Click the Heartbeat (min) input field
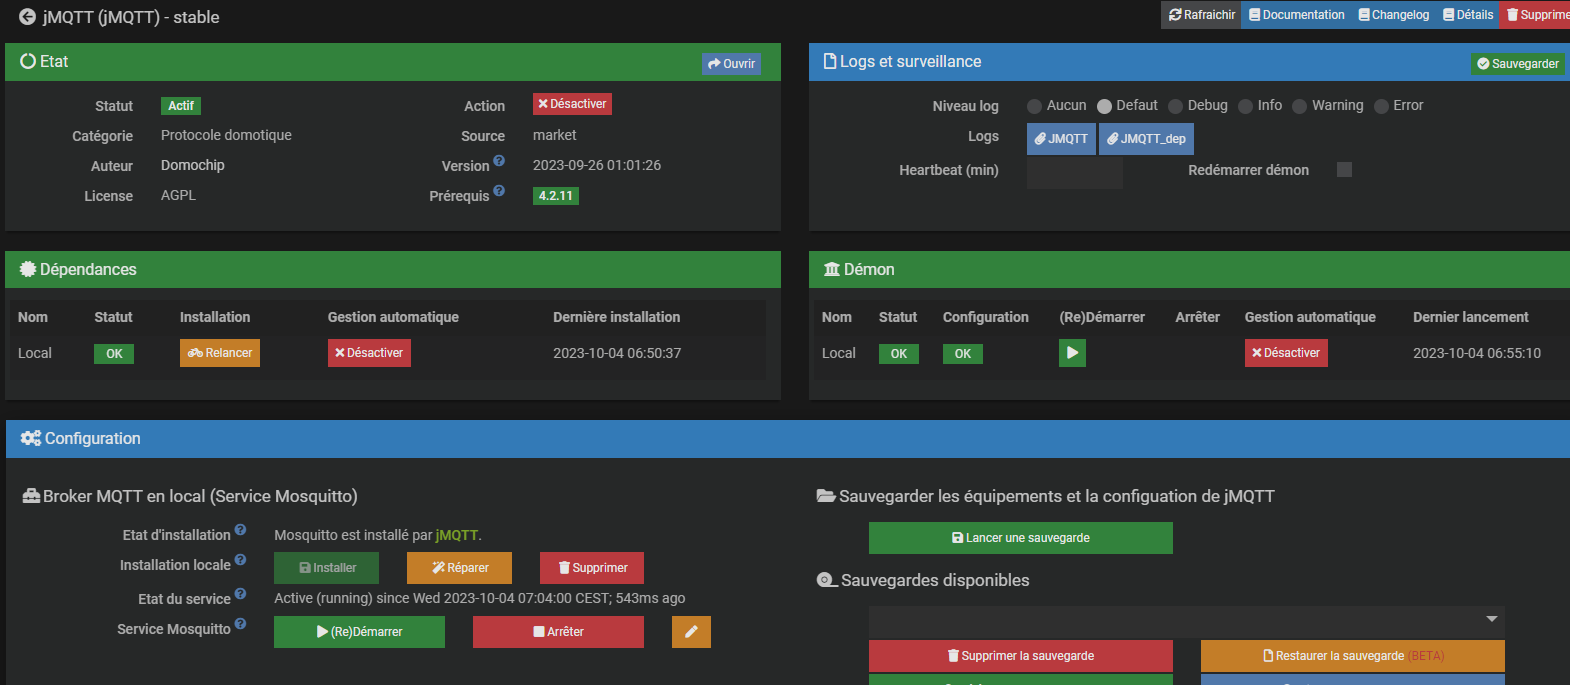This screenshot has width=1570, height=685. (1075, 172)
